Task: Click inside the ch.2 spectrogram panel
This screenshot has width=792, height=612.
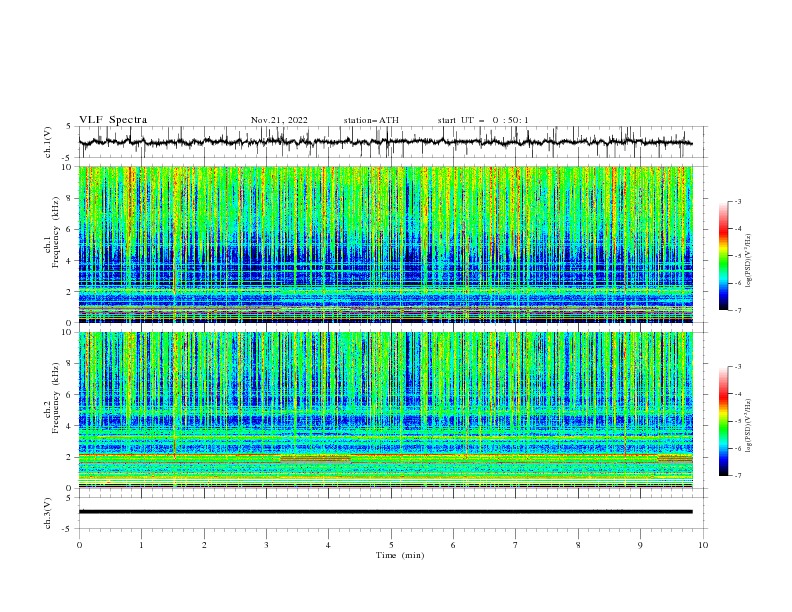Action: point(385,410)
